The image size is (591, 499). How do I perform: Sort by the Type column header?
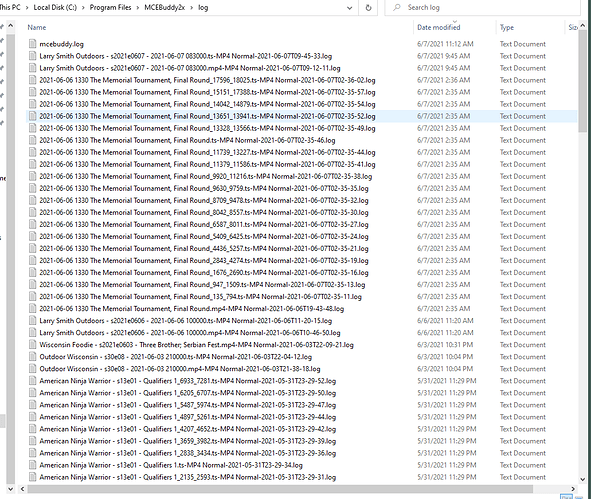tap(507, 27)
